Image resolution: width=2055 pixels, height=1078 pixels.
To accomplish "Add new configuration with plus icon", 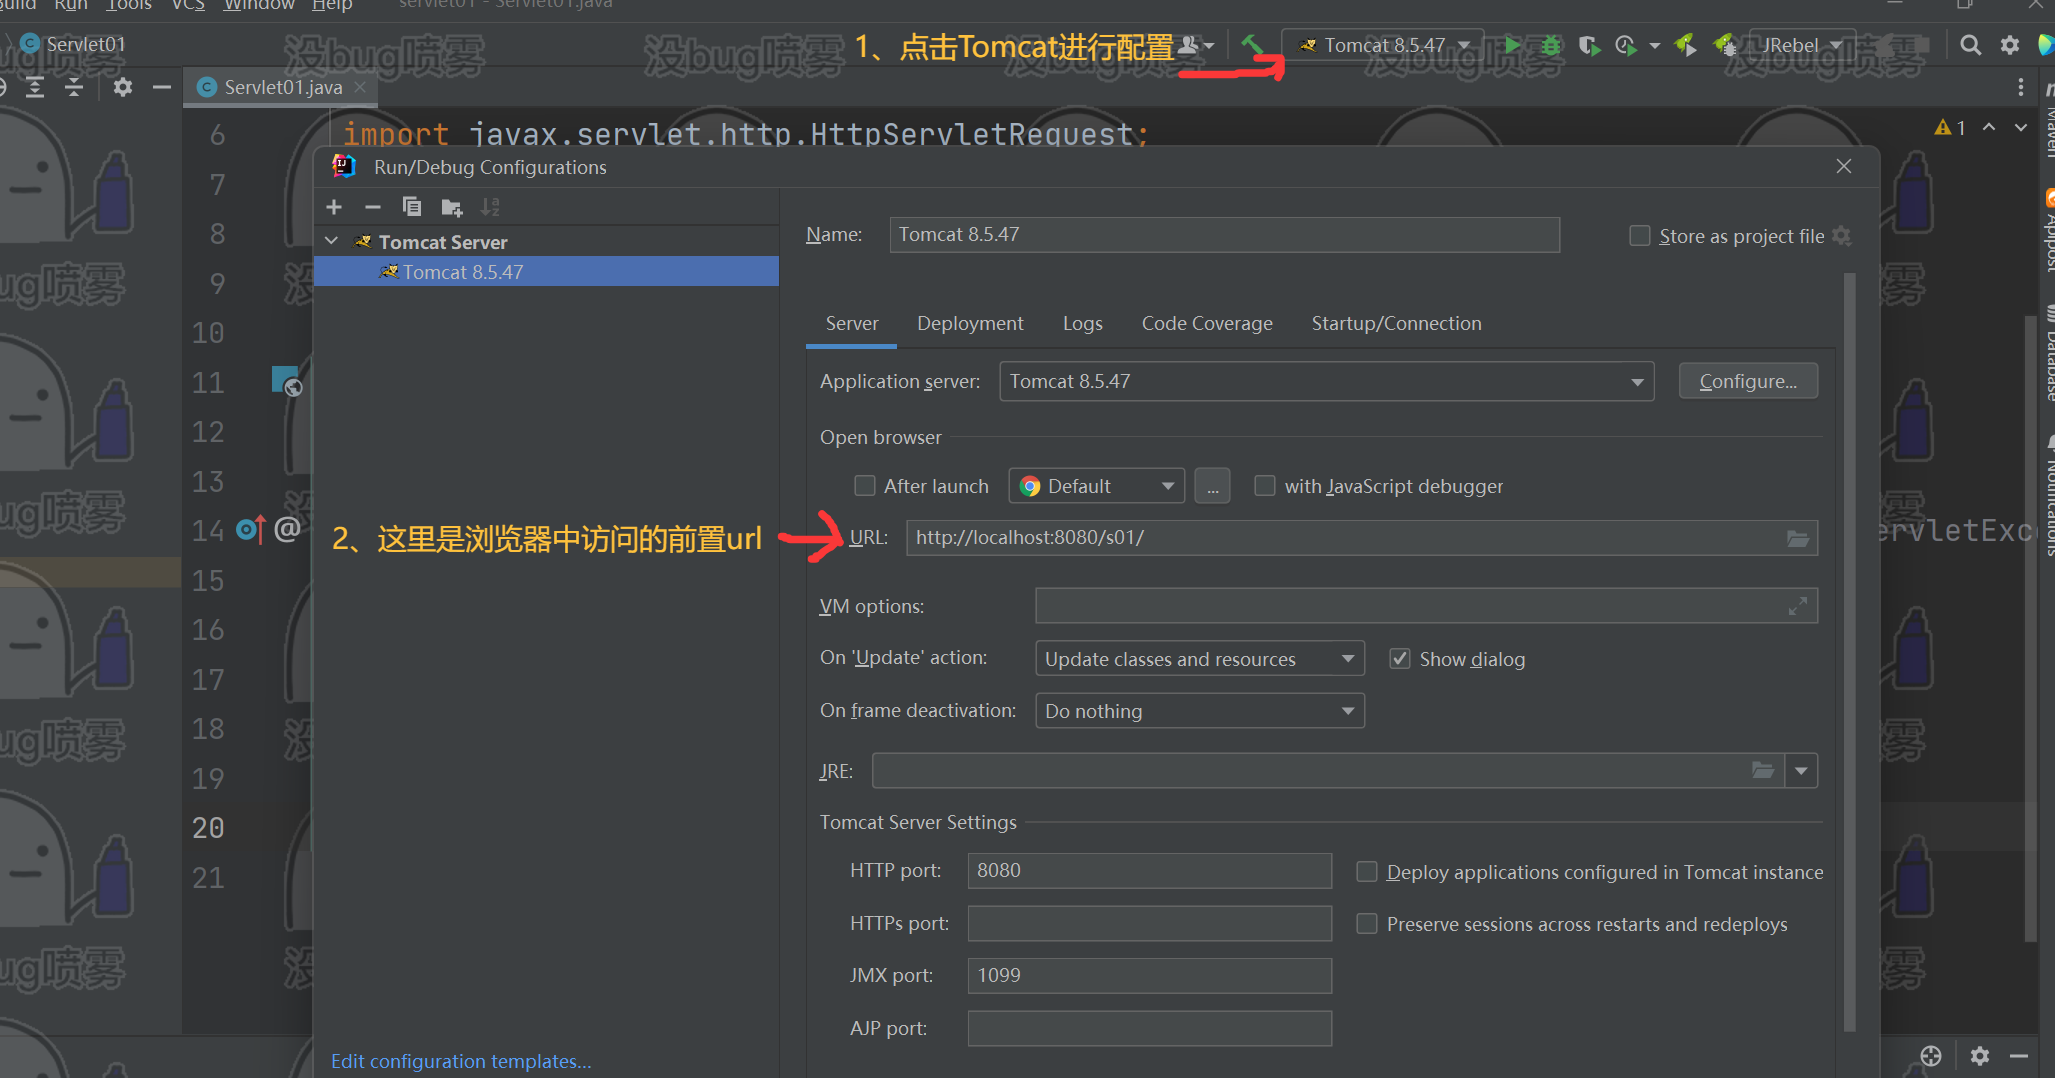I will coord(334,207).
